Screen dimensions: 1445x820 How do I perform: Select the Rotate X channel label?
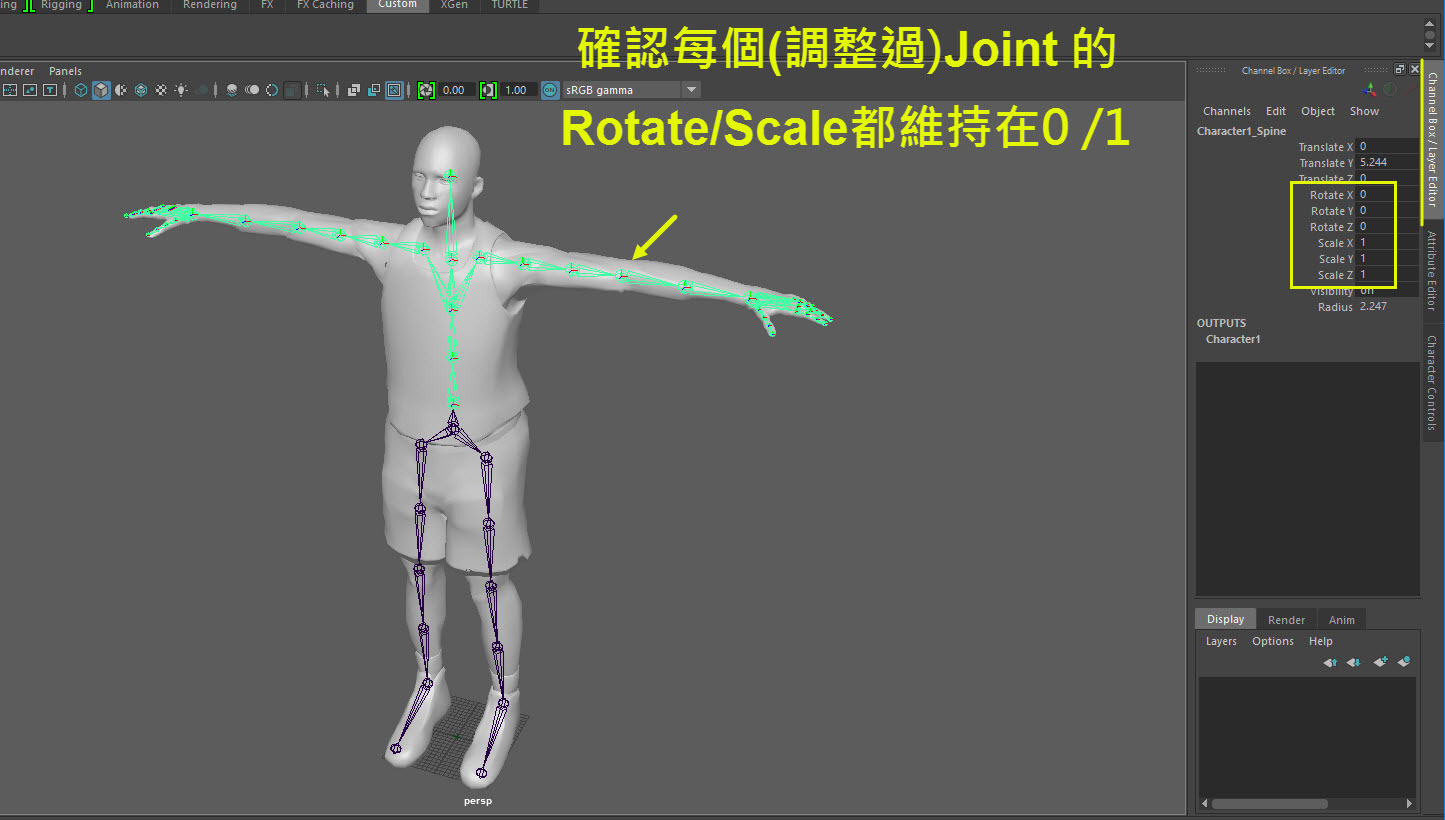1331,195
